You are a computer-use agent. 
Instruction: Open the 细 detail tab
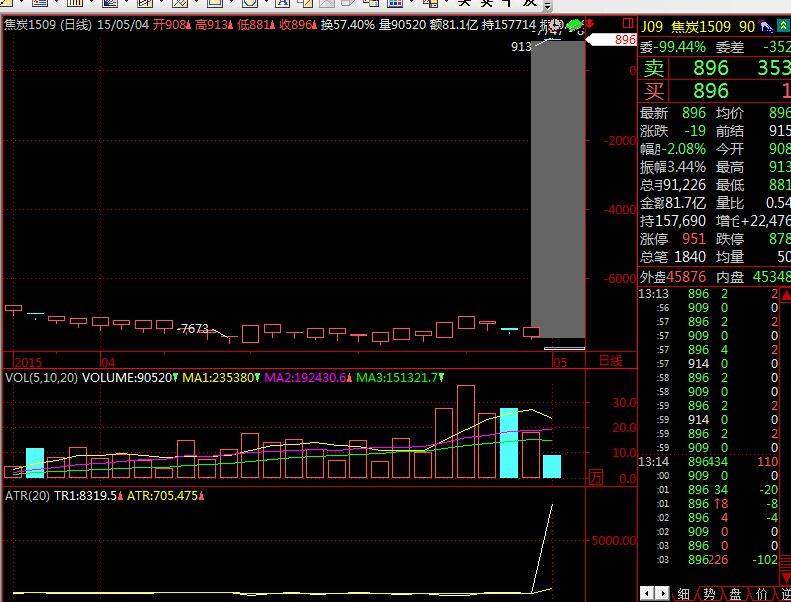pos(682,593)
